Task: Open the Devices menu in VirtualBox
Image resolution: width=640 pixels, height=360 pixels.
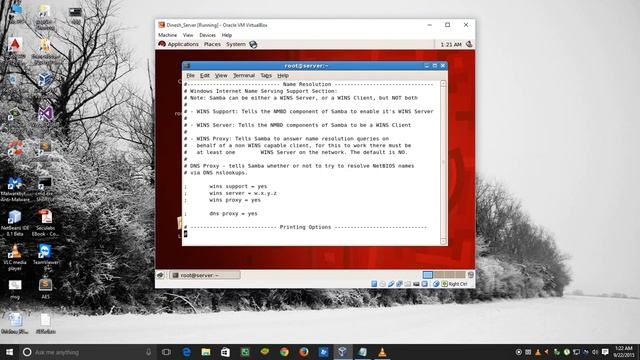Action: point(207,35)
